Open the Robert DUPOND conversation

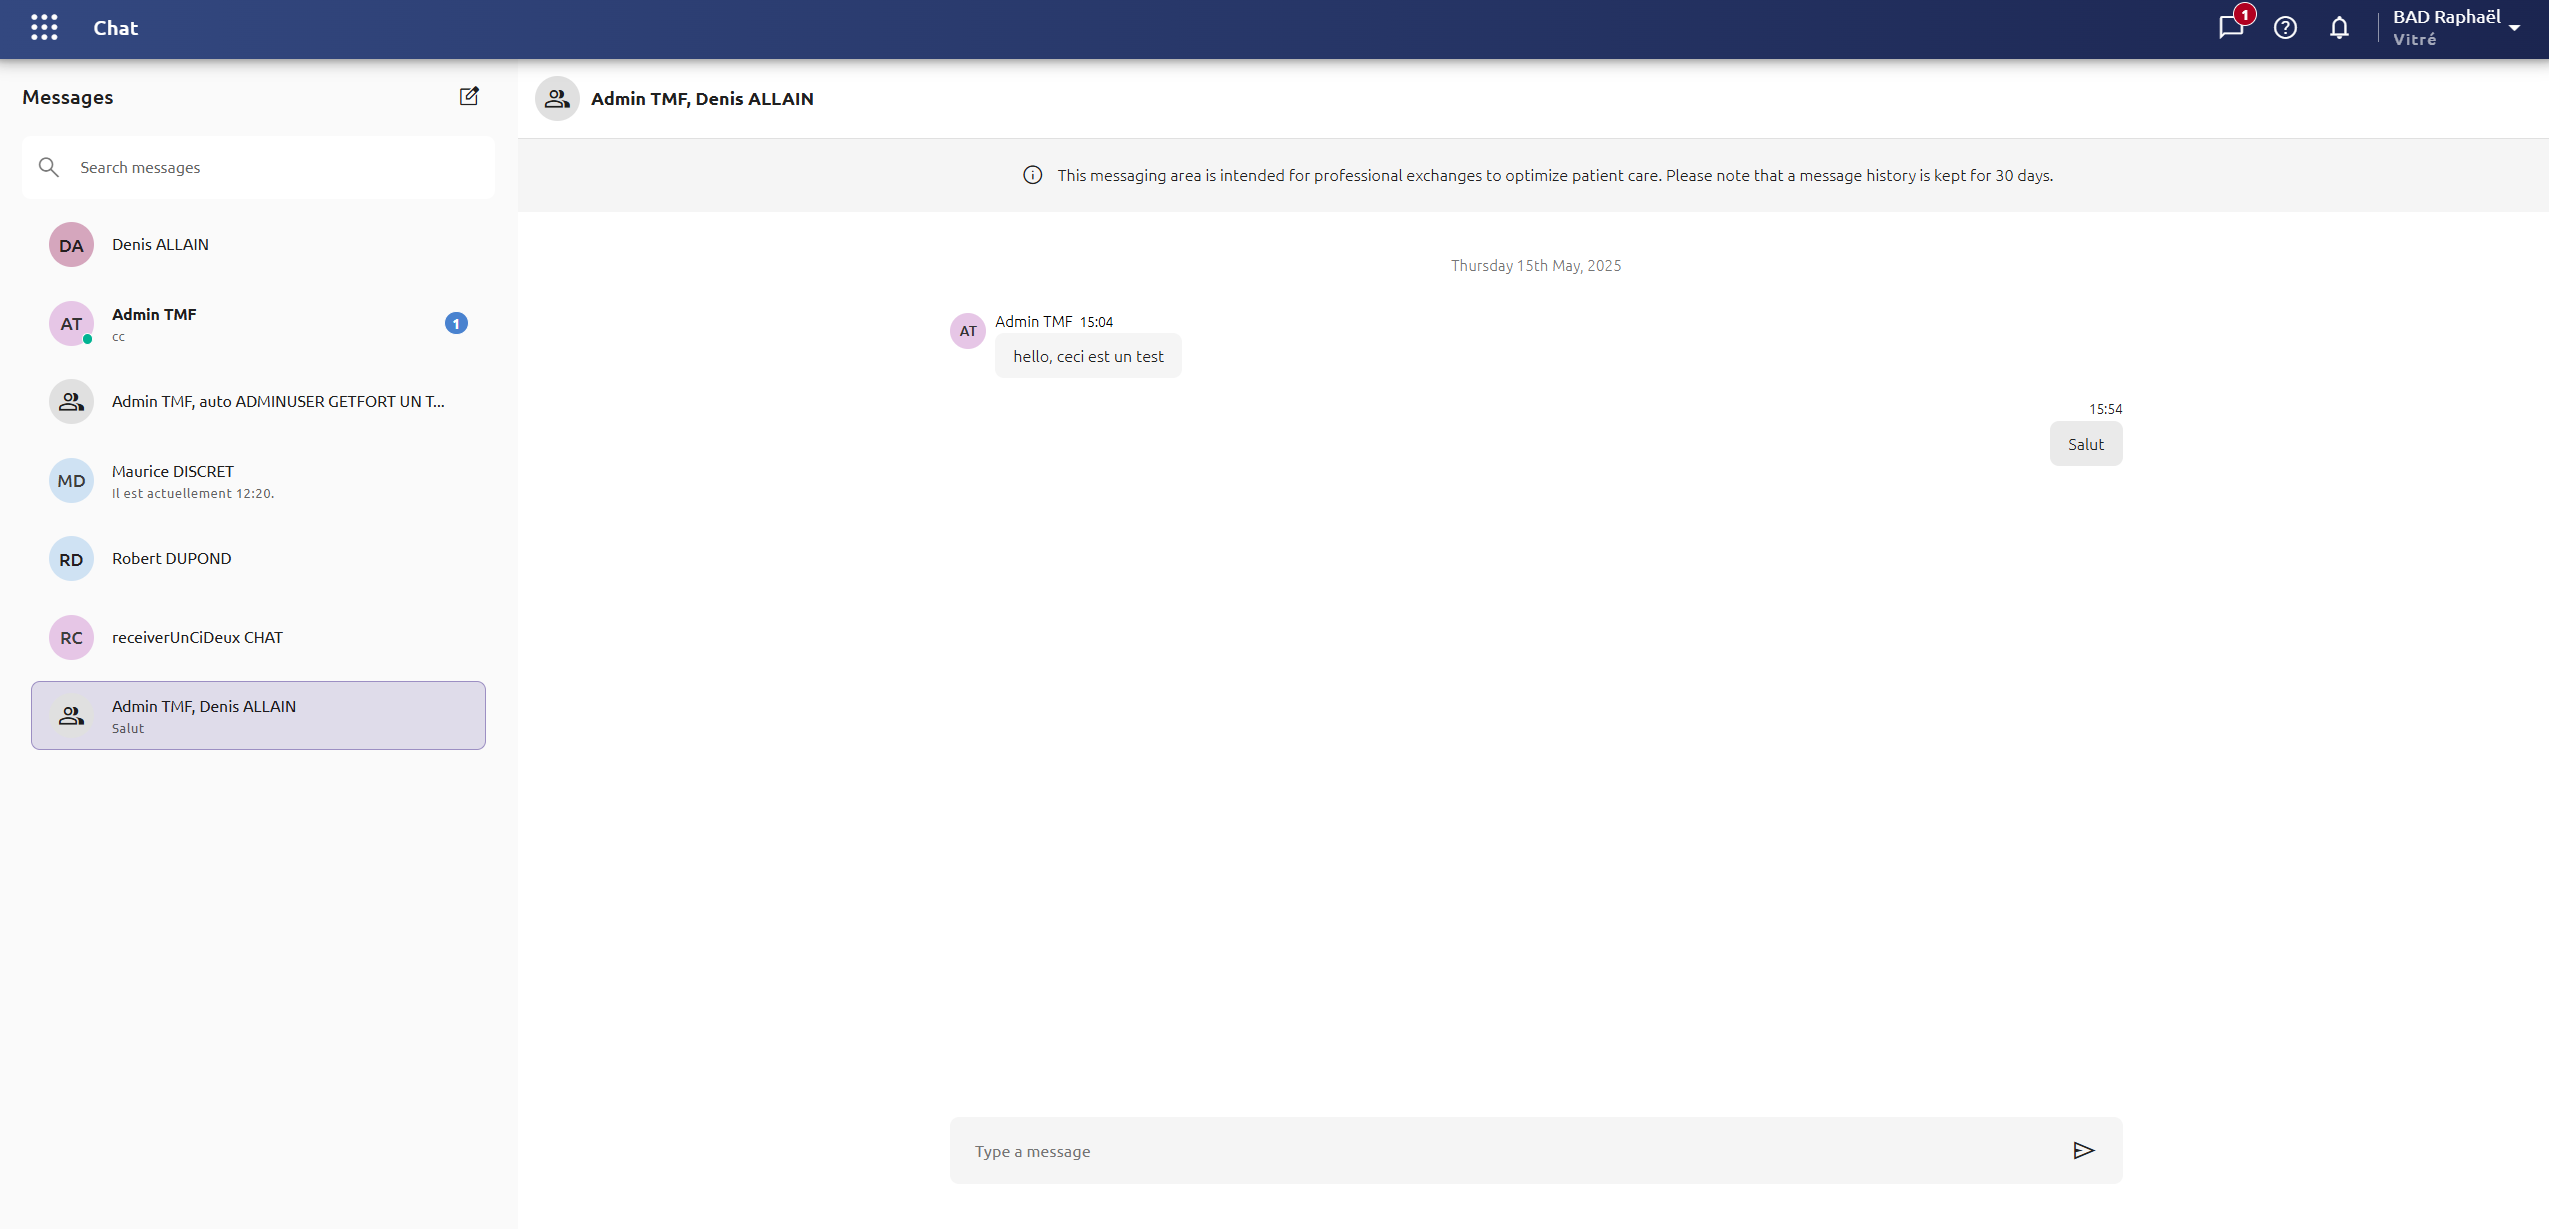(x=258, y=559)
